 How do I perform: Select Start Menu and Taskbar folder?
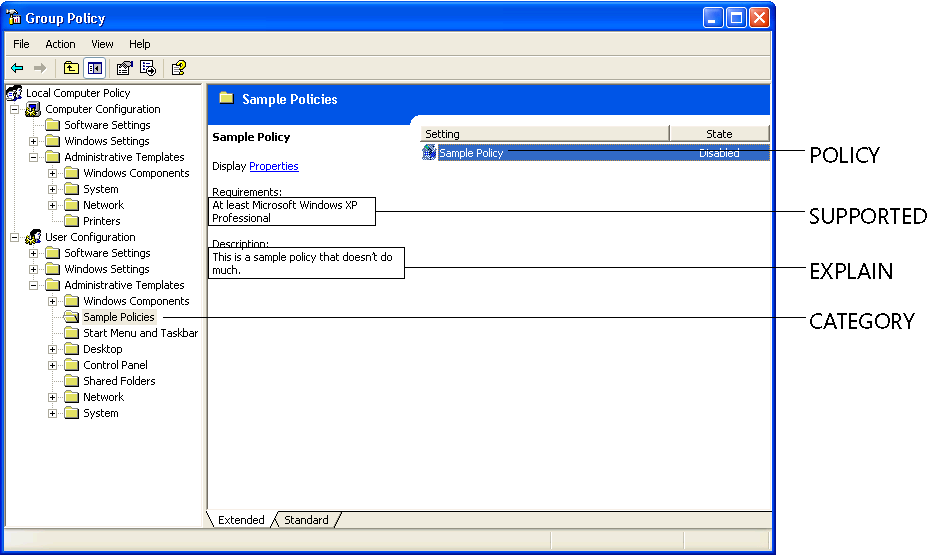140,333
